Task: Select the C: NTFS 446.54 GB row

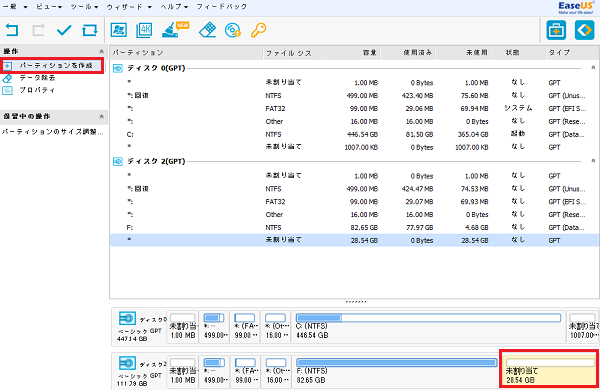Action: (x=354, y=134)
